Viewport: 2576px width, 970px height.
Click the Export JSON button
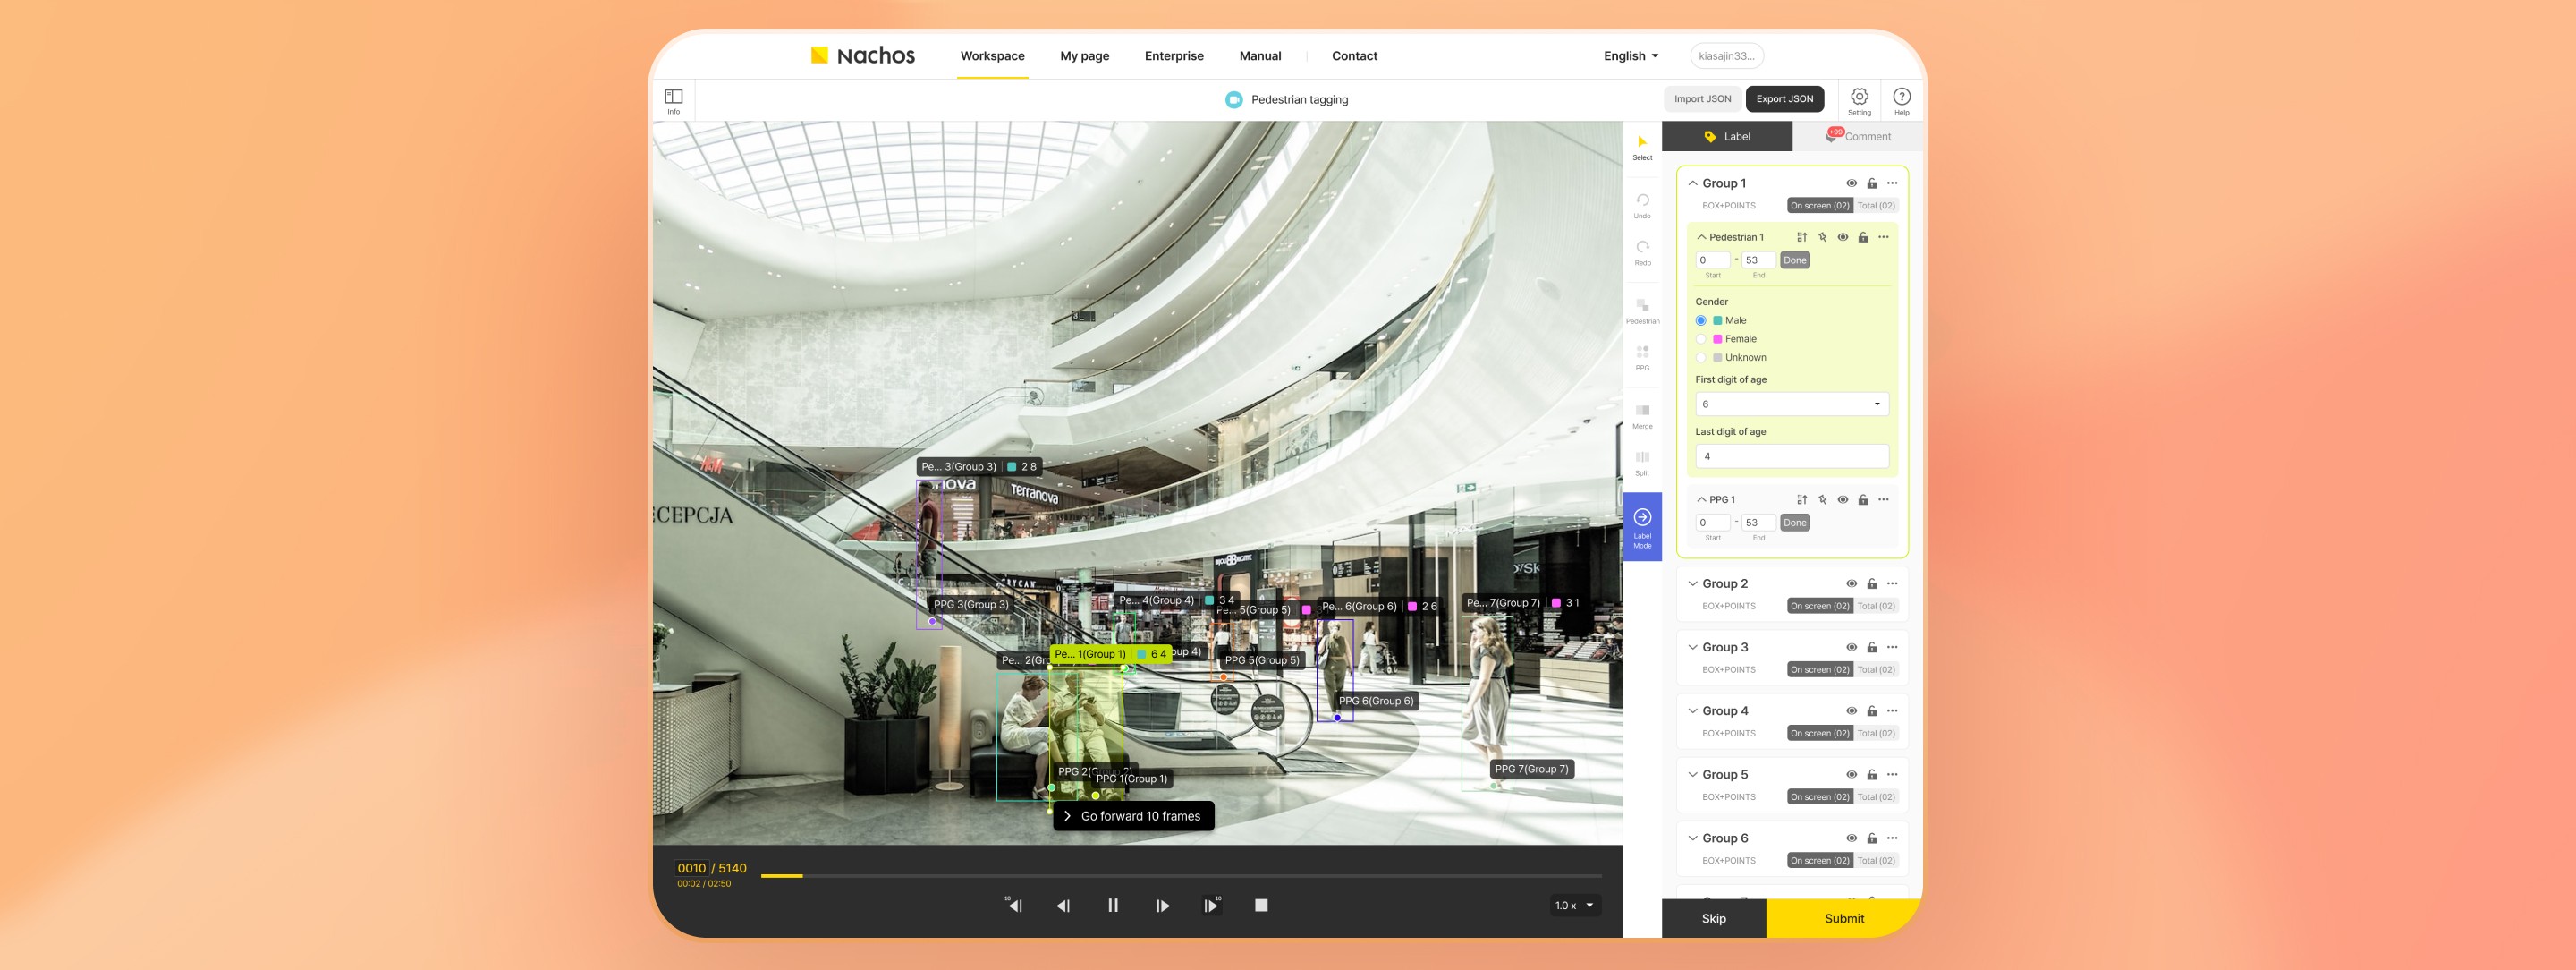1784,99
